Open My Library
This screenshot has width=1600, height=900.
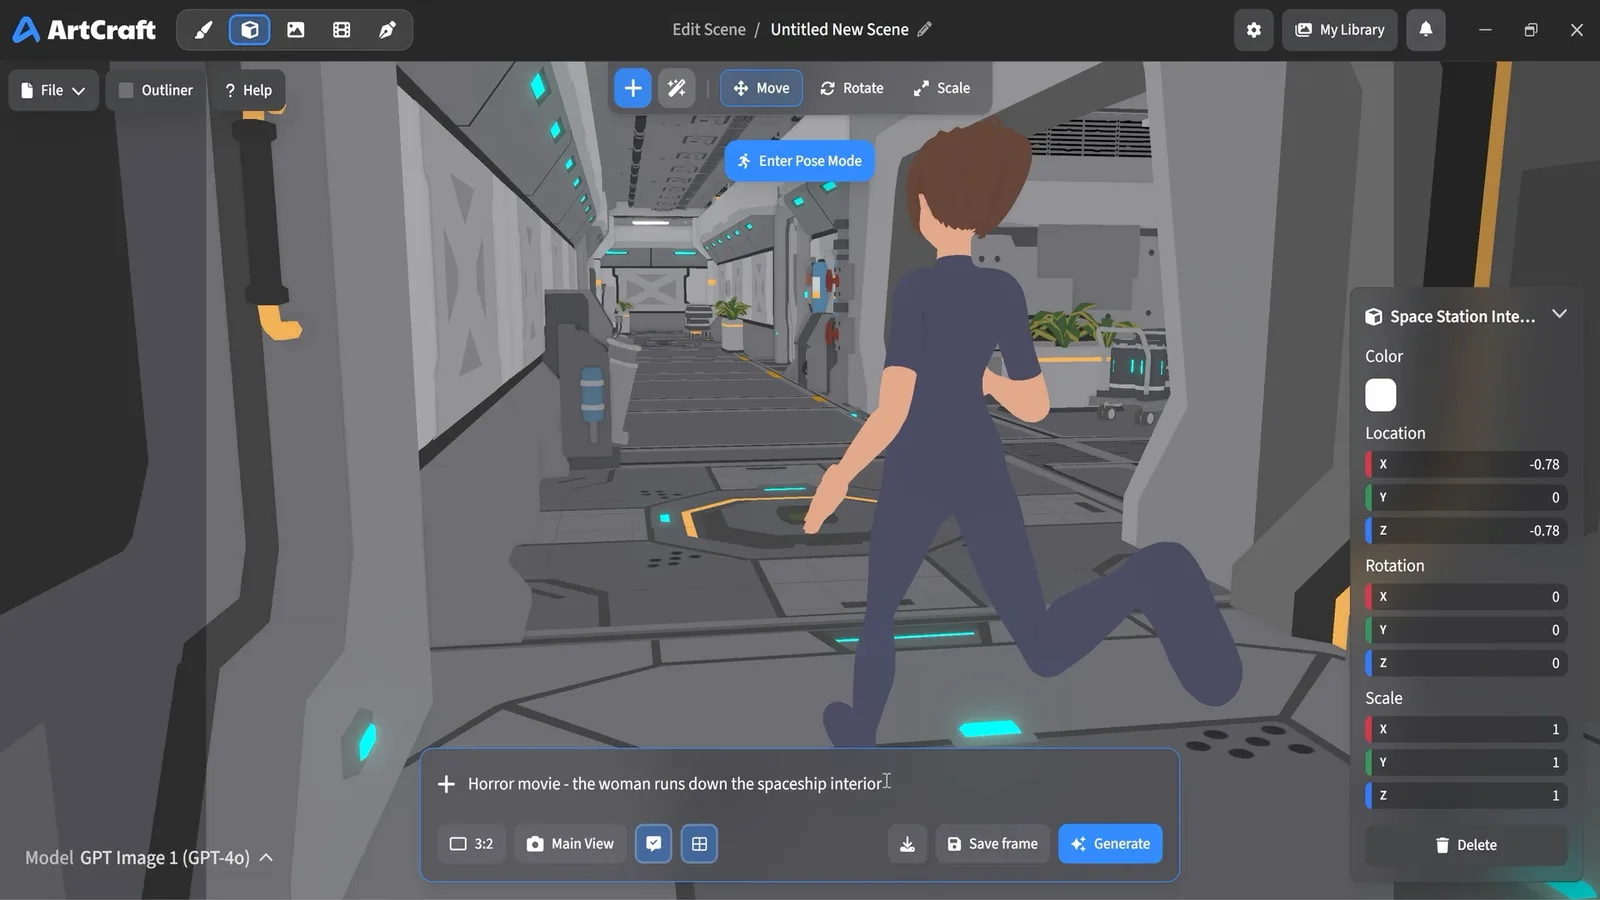click(1340, 30)
